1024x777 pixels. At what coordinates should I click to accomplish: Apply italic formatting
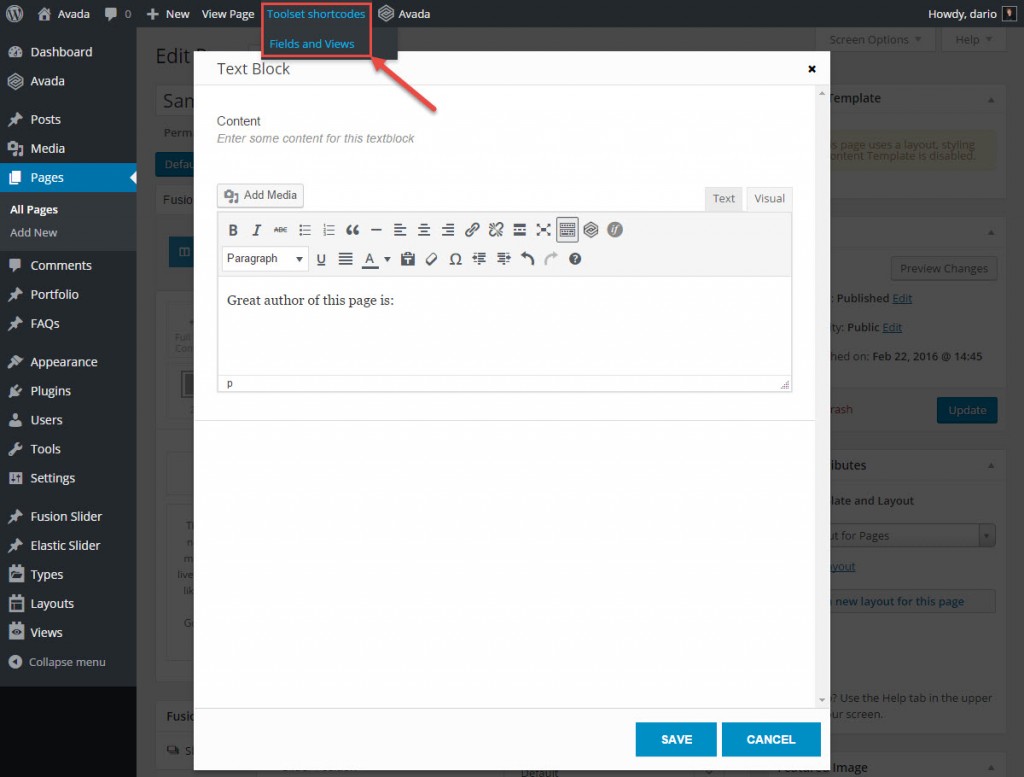point(257,229)
